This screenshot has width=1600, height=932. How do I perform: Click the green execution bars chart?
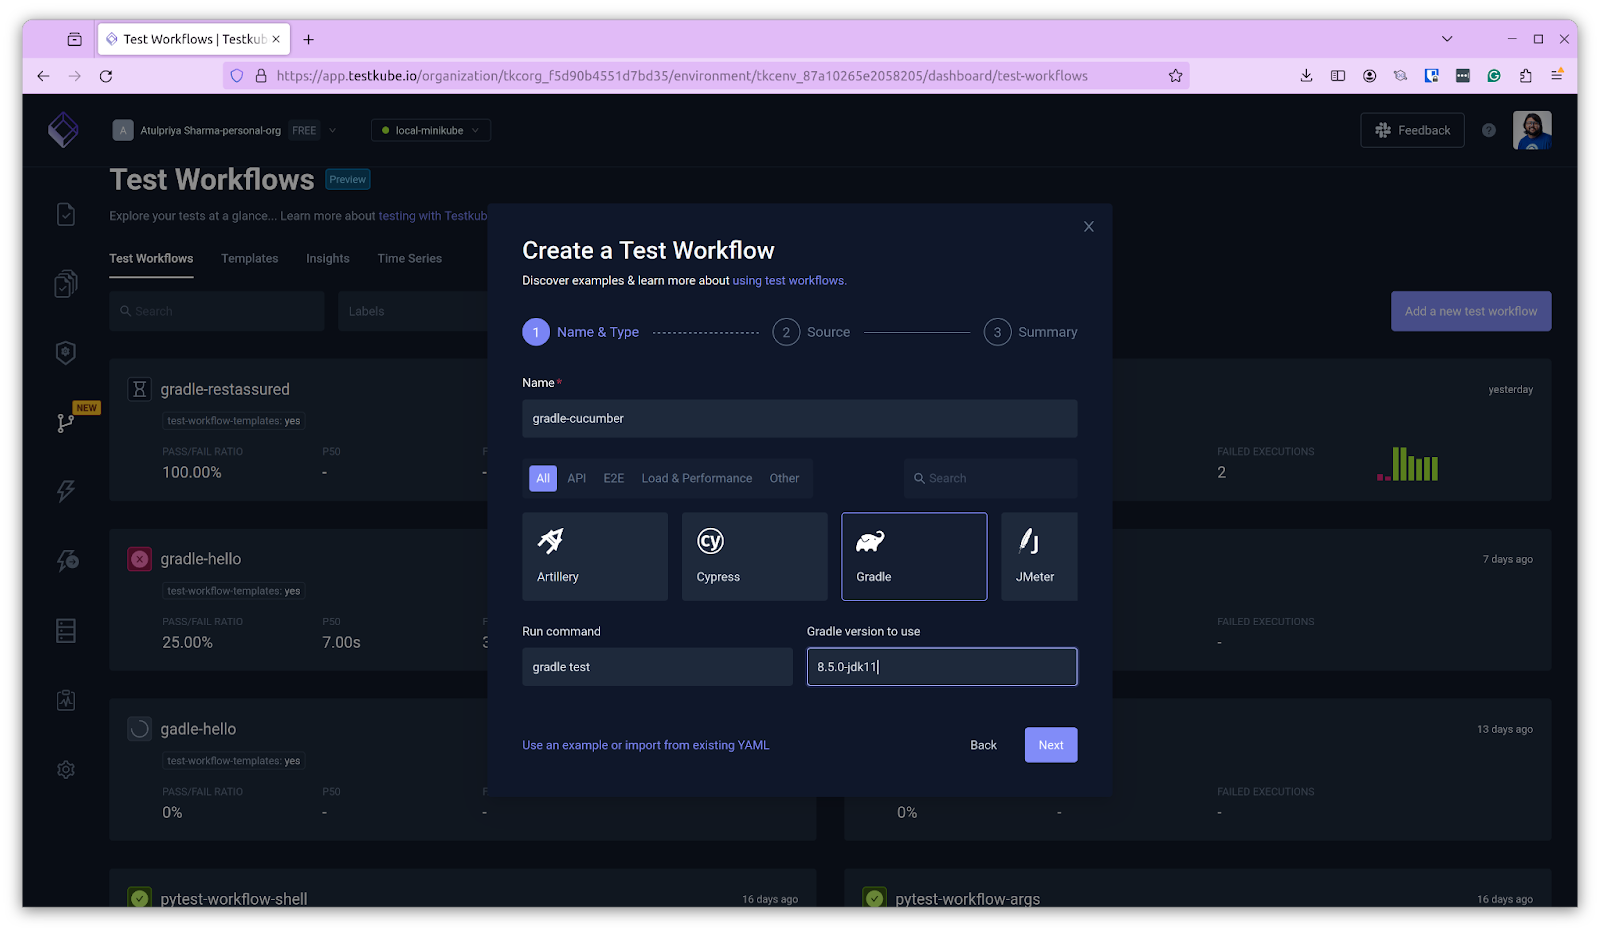click(1408, 464)
